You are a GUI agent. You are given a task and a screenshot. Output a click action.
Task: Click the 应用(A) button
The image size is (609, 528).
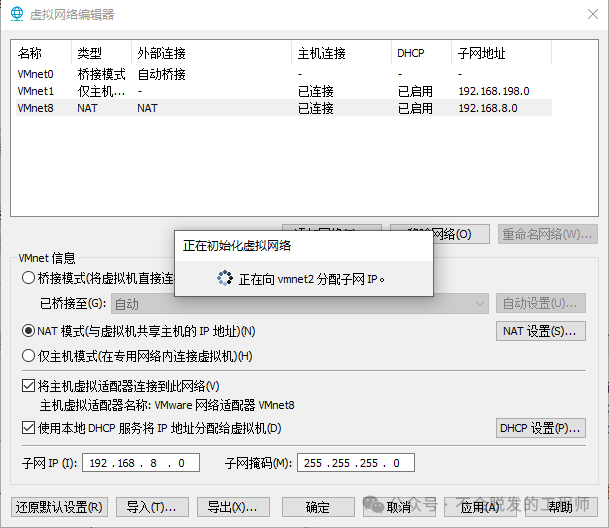(x=480, y=507)
